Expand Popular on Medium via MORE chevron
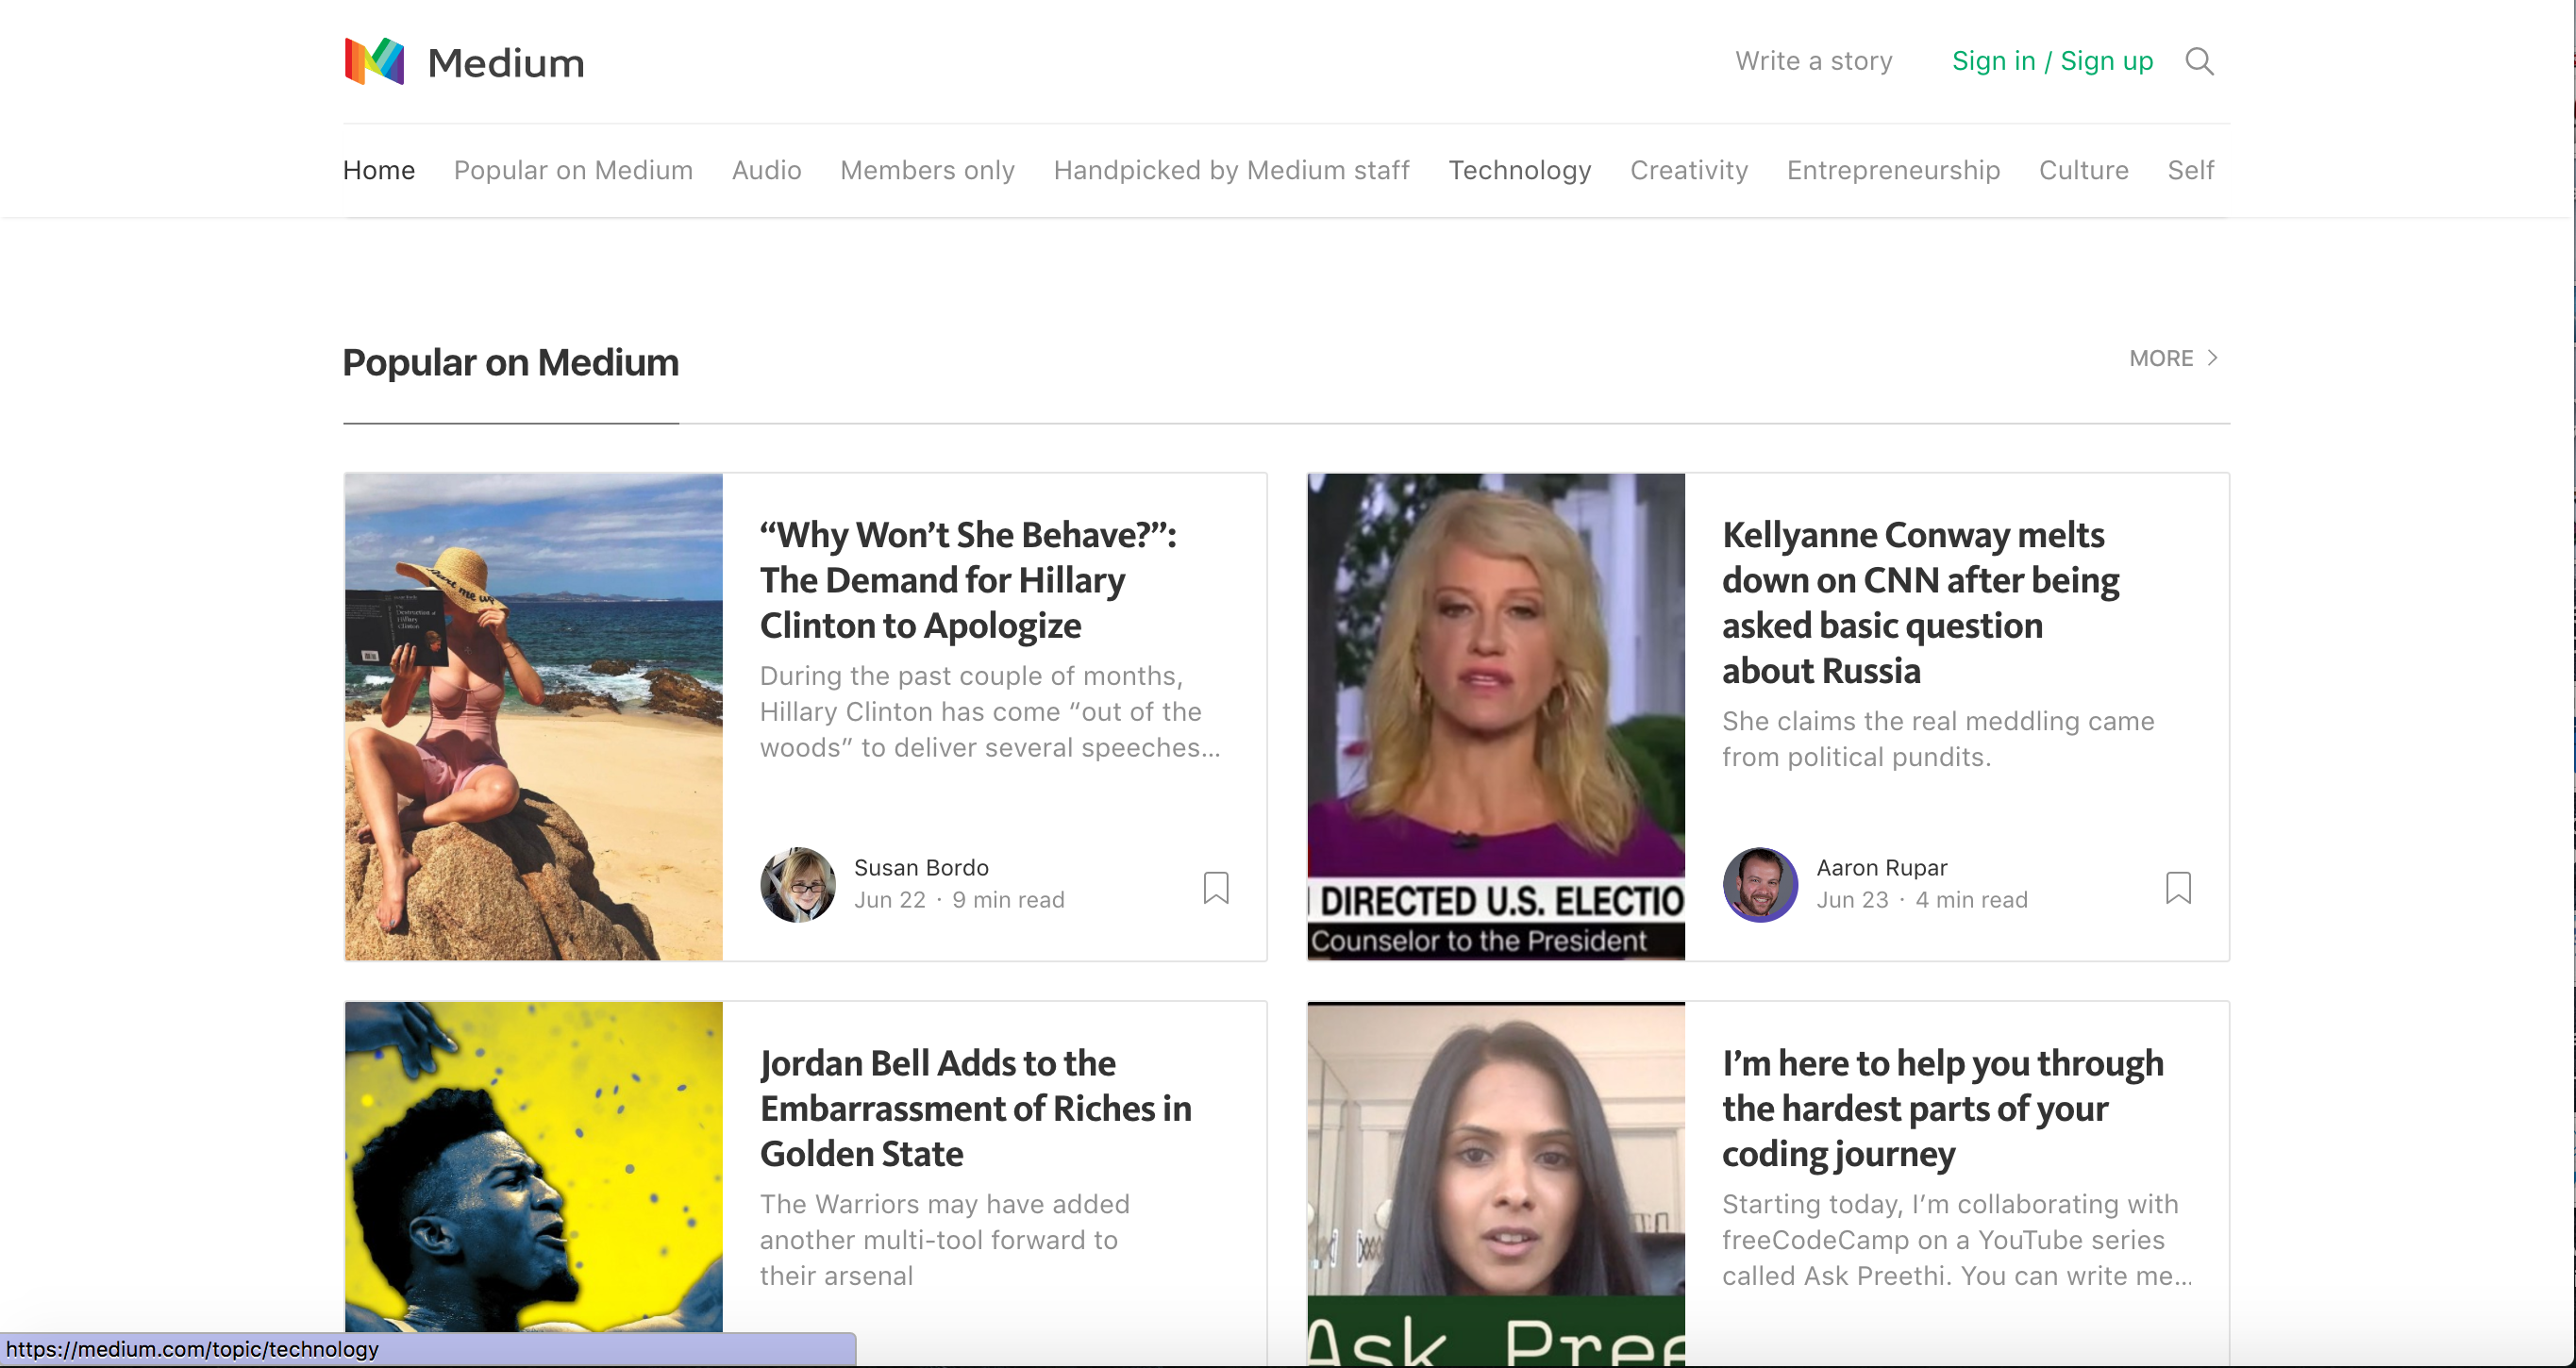The width and height of the screenshot is (2576, 1368). click(x=2173, y=358)
